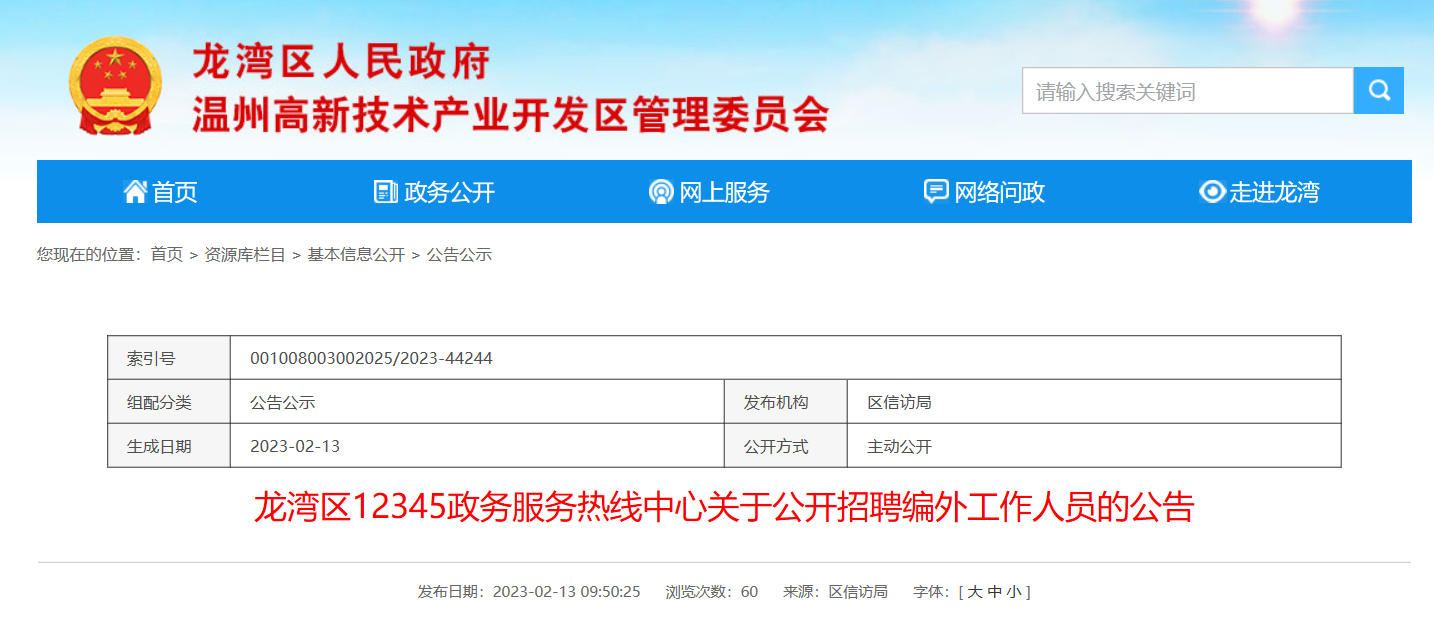This screenshot has height=620, width=1434.
Task: Click the 生成日期 table label
Action: 159,446
